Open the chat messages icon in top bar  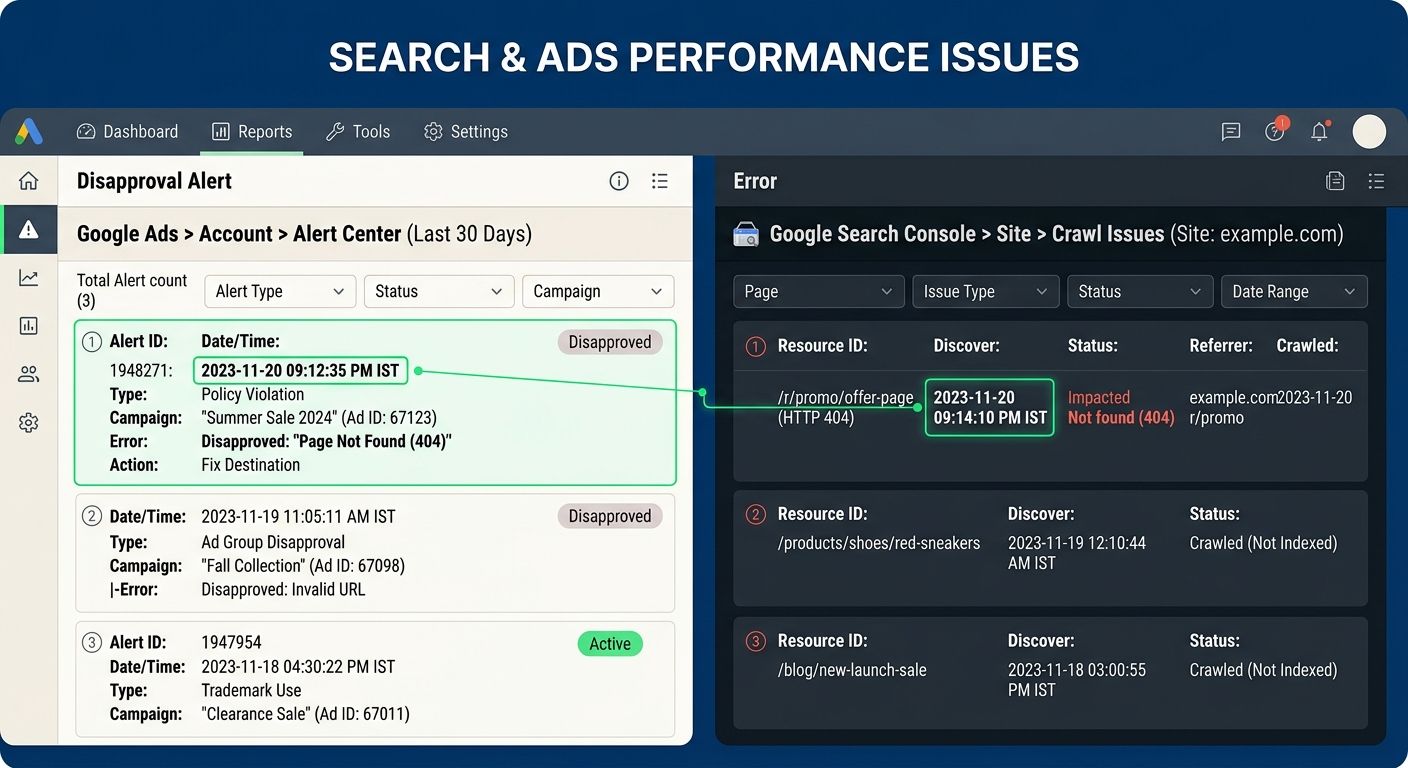(x=1231, y=131)
